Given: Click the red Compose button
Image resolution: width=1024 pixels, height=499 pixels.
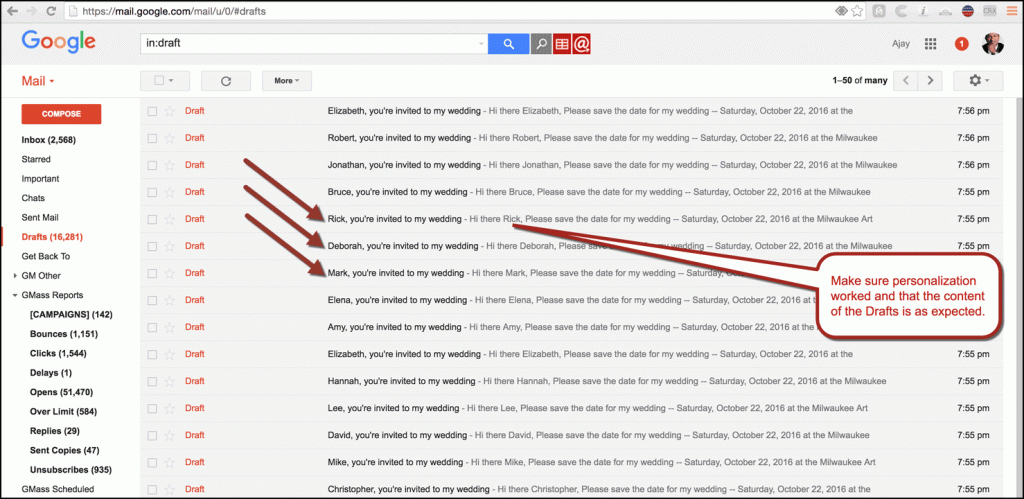Looking at the screenshot, I should pos(61,114).
